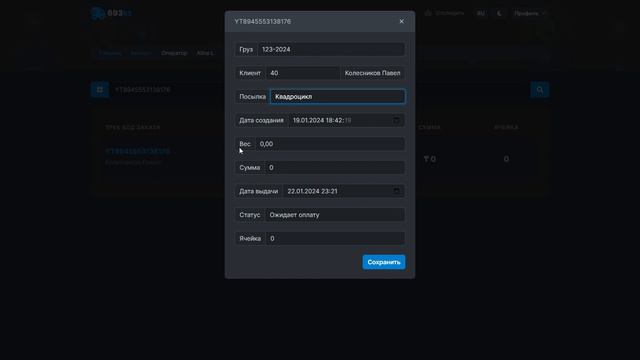Focus the Посылка field with Квадроцикл

point(338,97)
